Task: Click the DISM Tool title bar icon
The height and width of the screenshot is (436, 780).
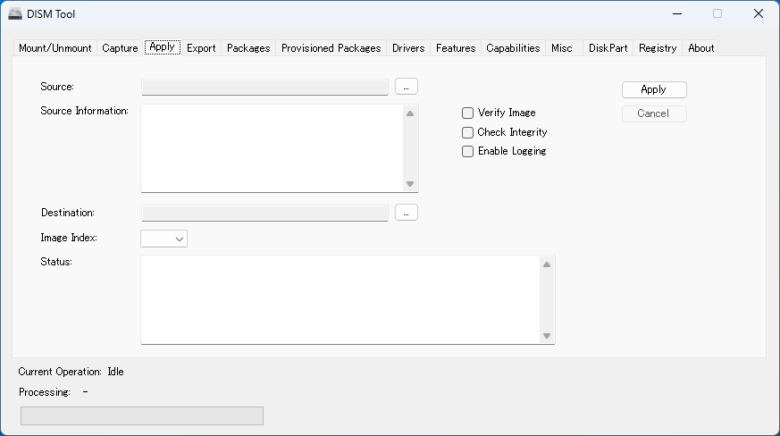Action: tap(15, 14)
